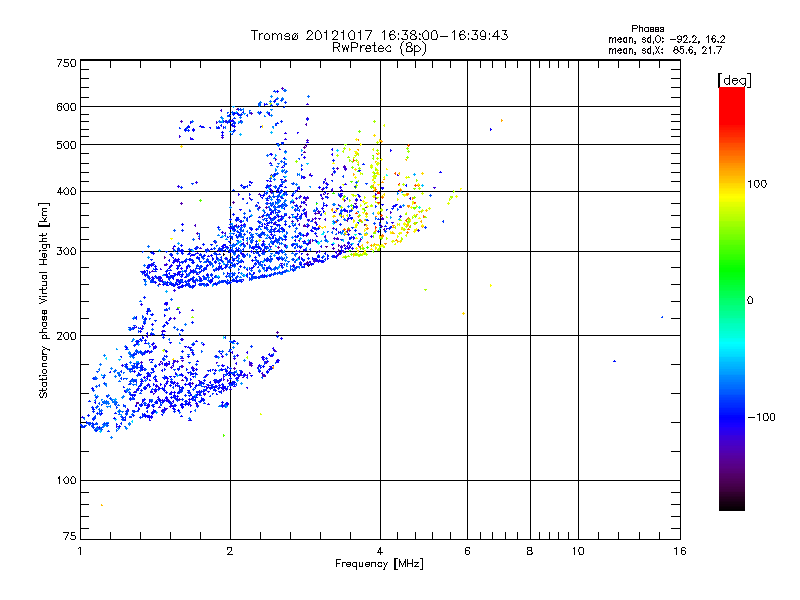Click the y-axis tick label '75'
The width and height of the screenshot is (800, 600).
(x=70, y=536)
